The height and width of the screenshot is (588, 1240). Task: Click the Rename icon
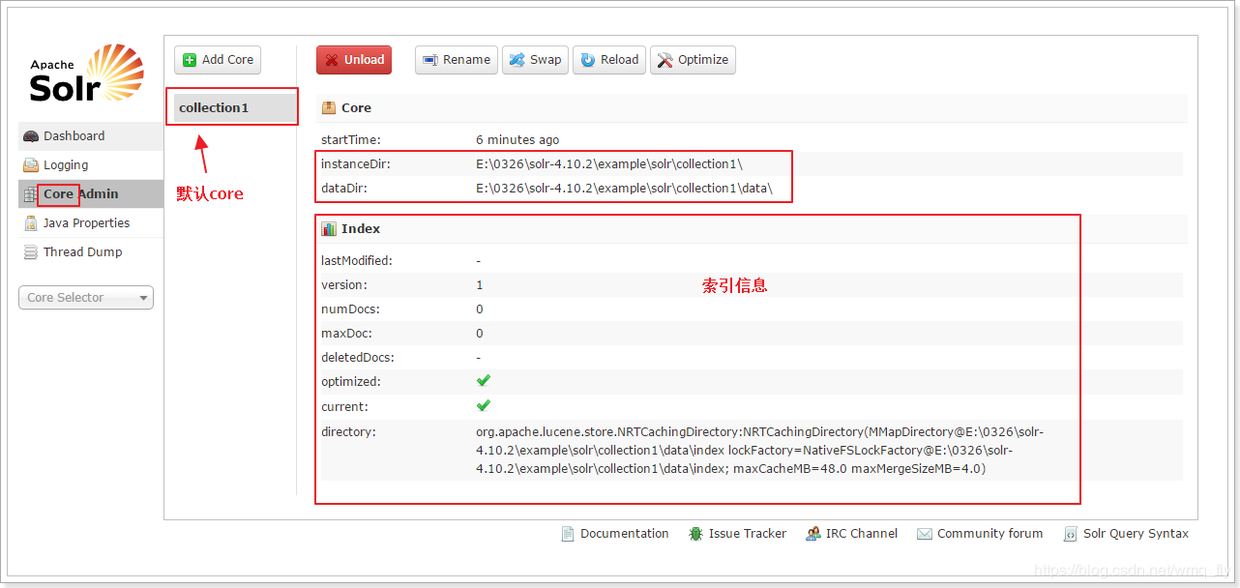(x=430, y=60)
